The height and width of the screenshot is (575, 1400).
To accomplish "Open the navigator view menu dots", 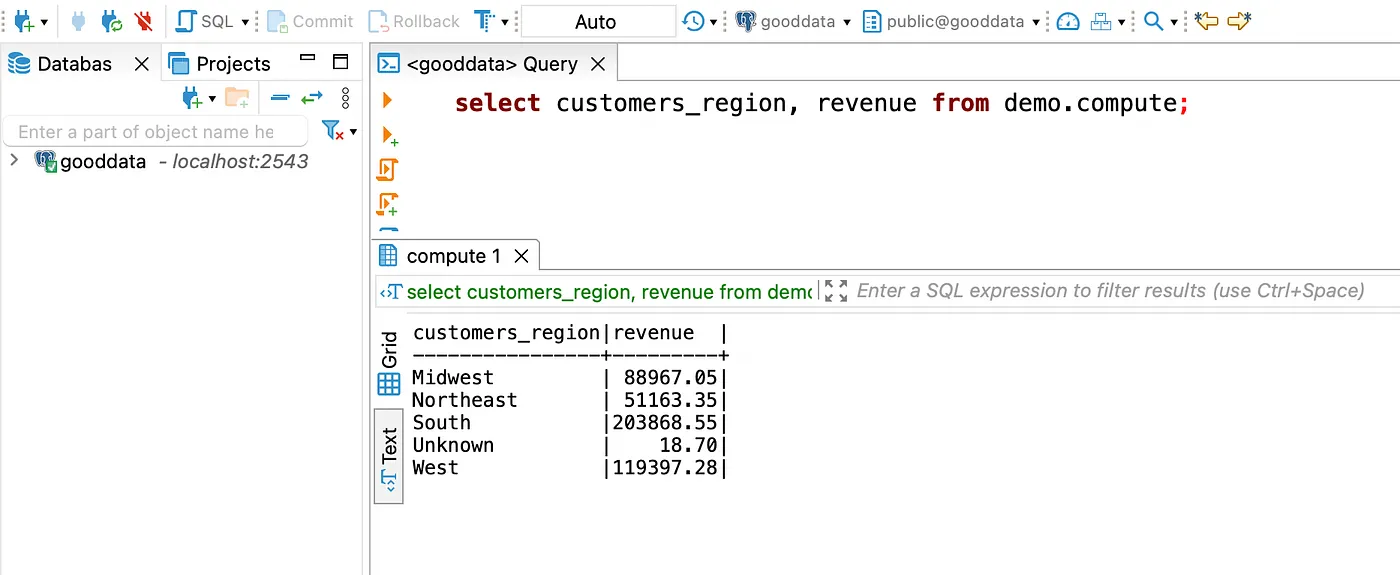I will [345, 97].
